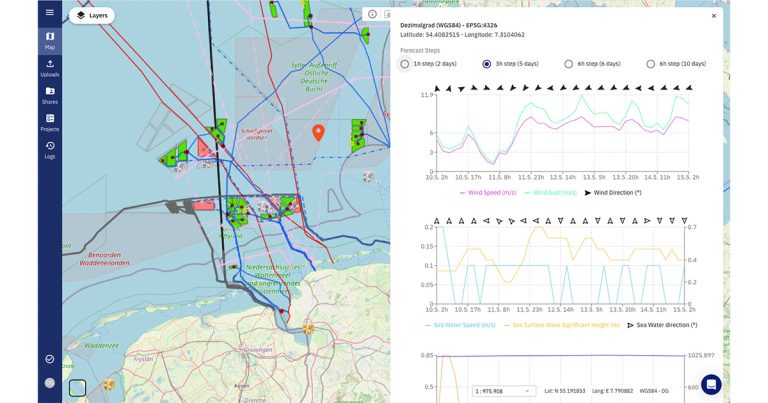Screen dimensions: 768x403
Task: Toggle Sea Surface Wave Significant Height legend
Action: pyautogui.click(x=561, y=325)
